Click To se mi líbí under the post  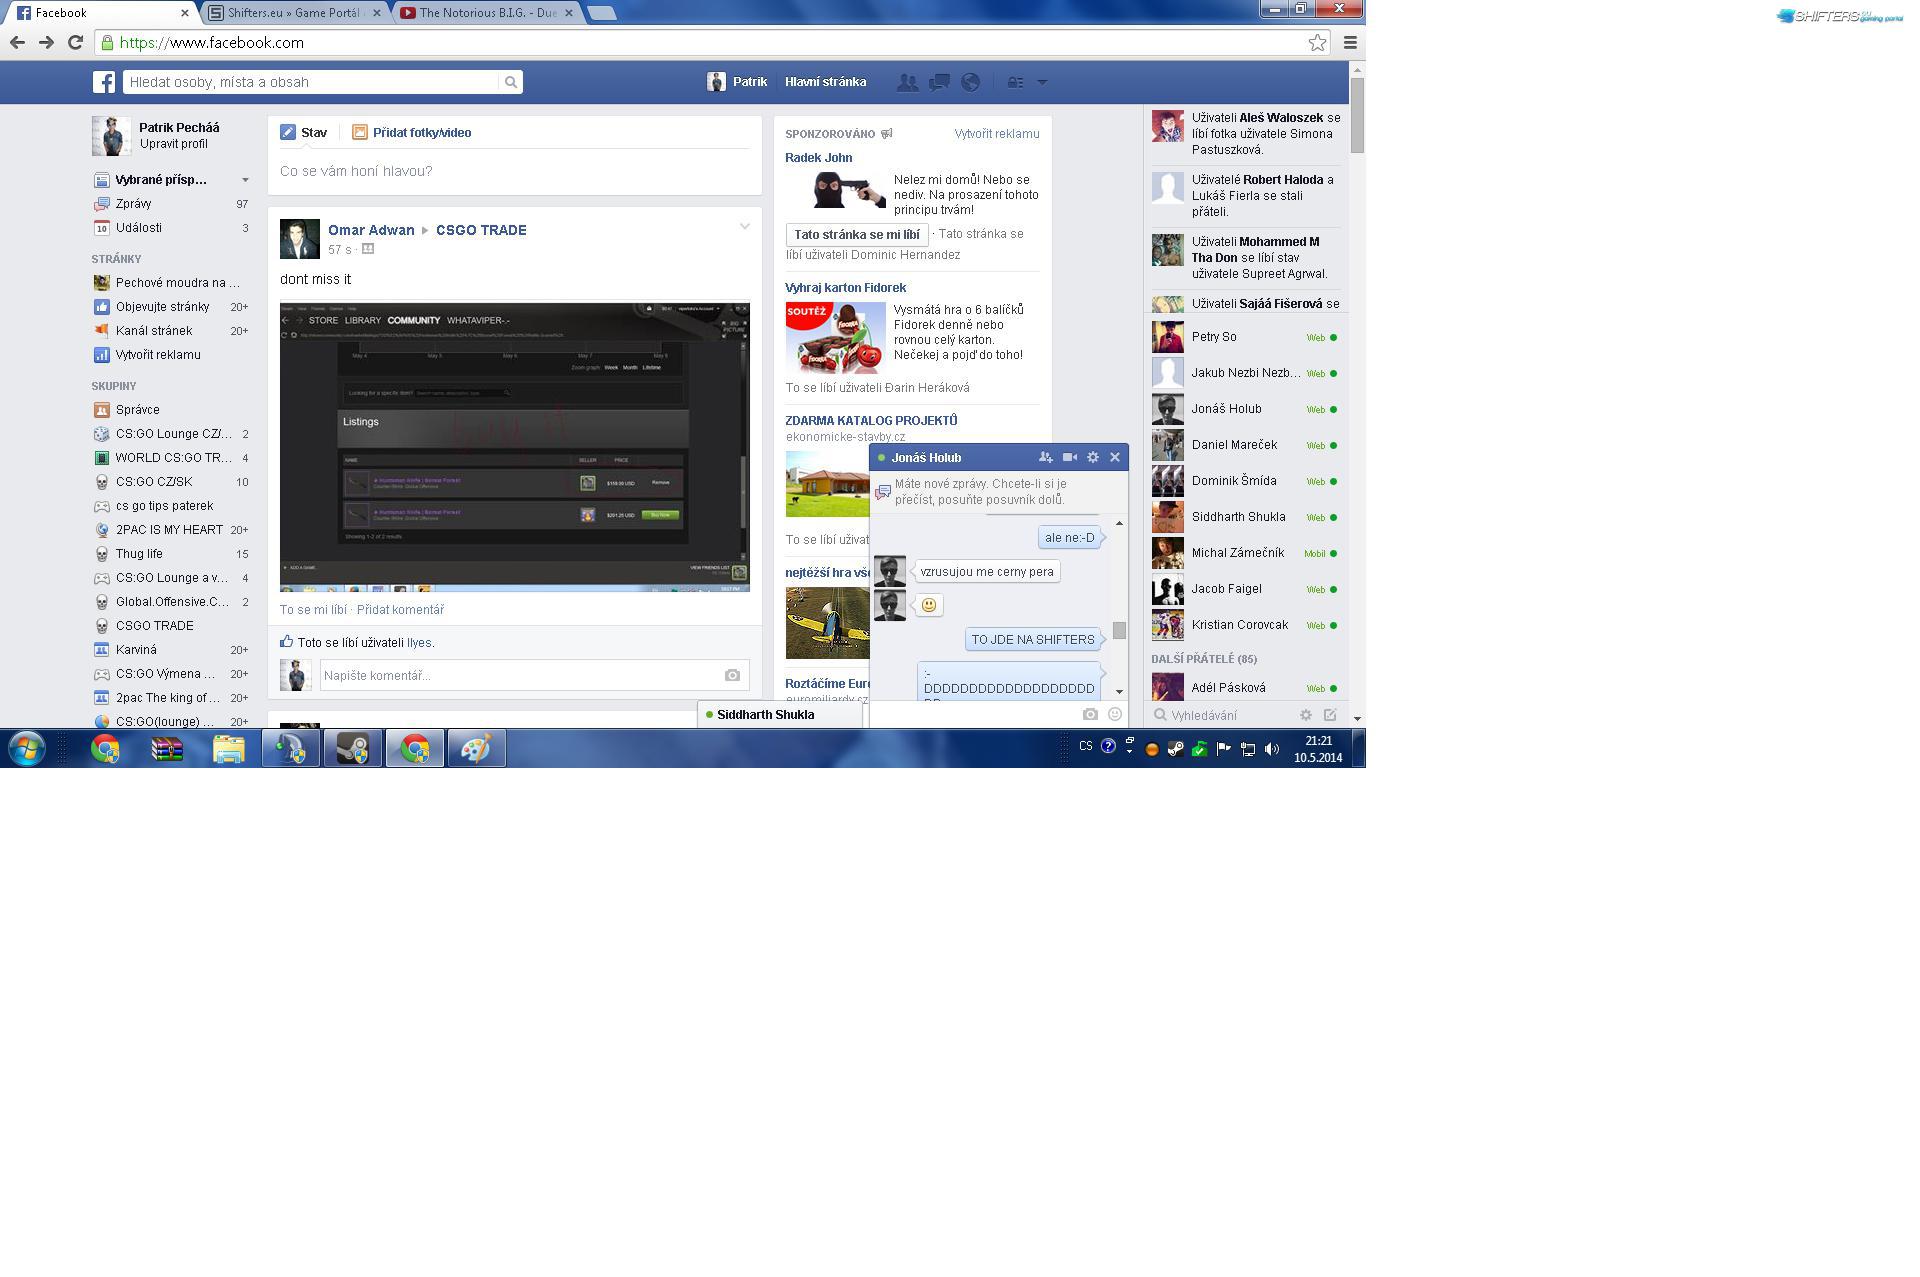coord(313,609)
